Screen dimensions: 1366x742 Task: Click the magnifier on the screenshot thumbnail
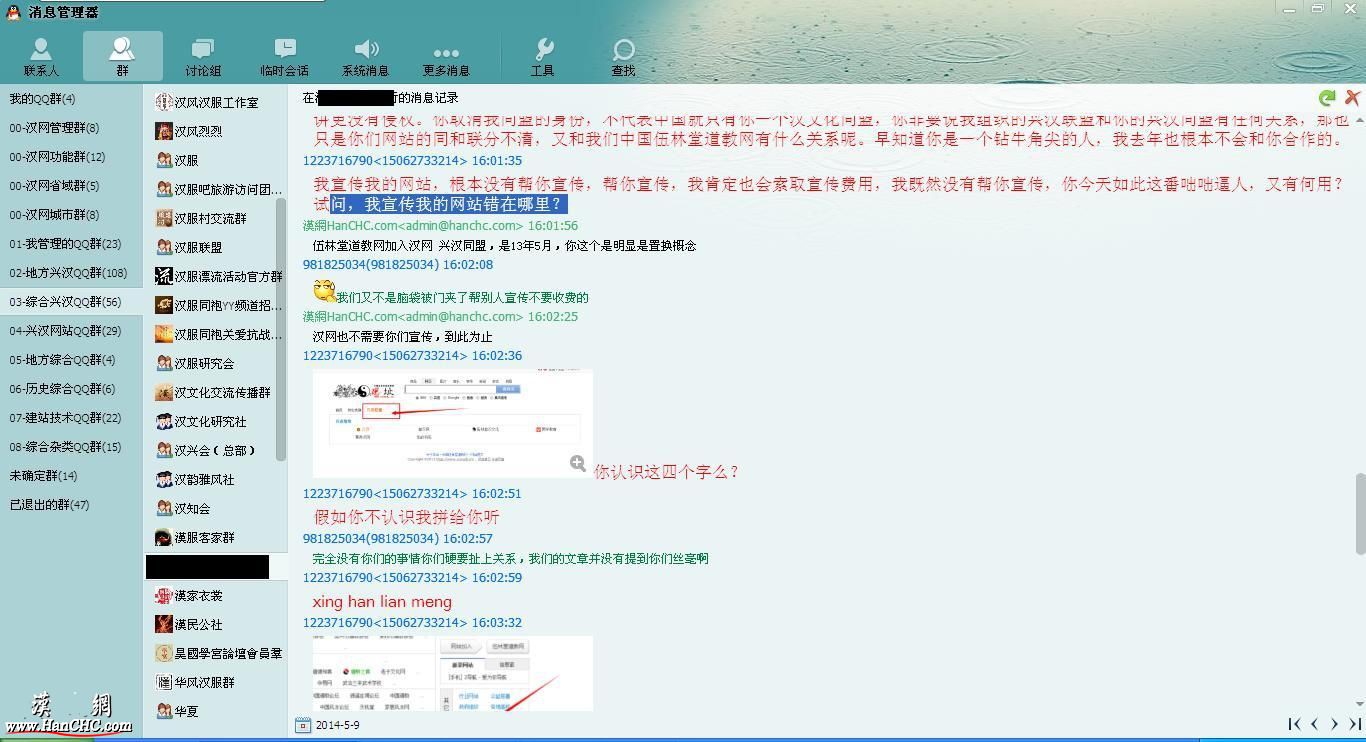click(x=578, y=463)
